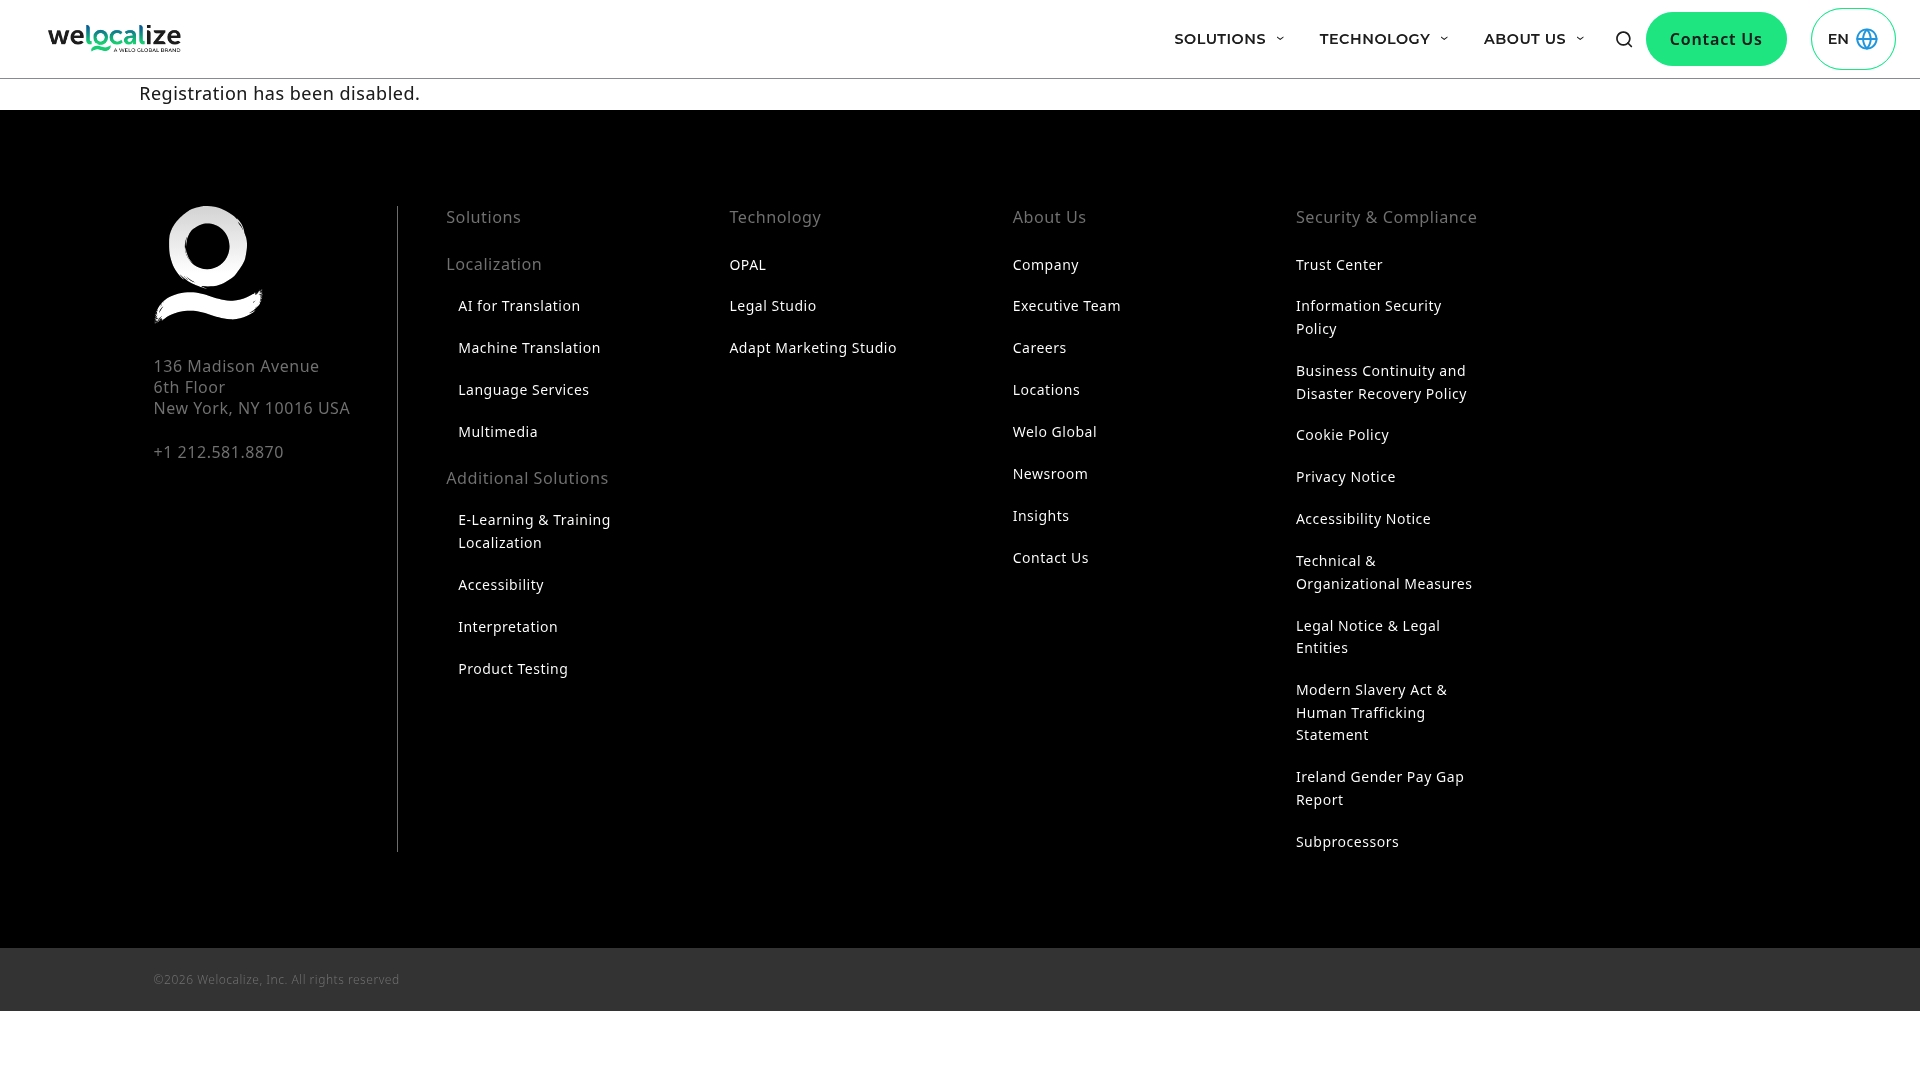Image resolution: width=1920 pixels, height=1080 pixels.
Task: Visit the Company page
Action: coord(1045,265)
